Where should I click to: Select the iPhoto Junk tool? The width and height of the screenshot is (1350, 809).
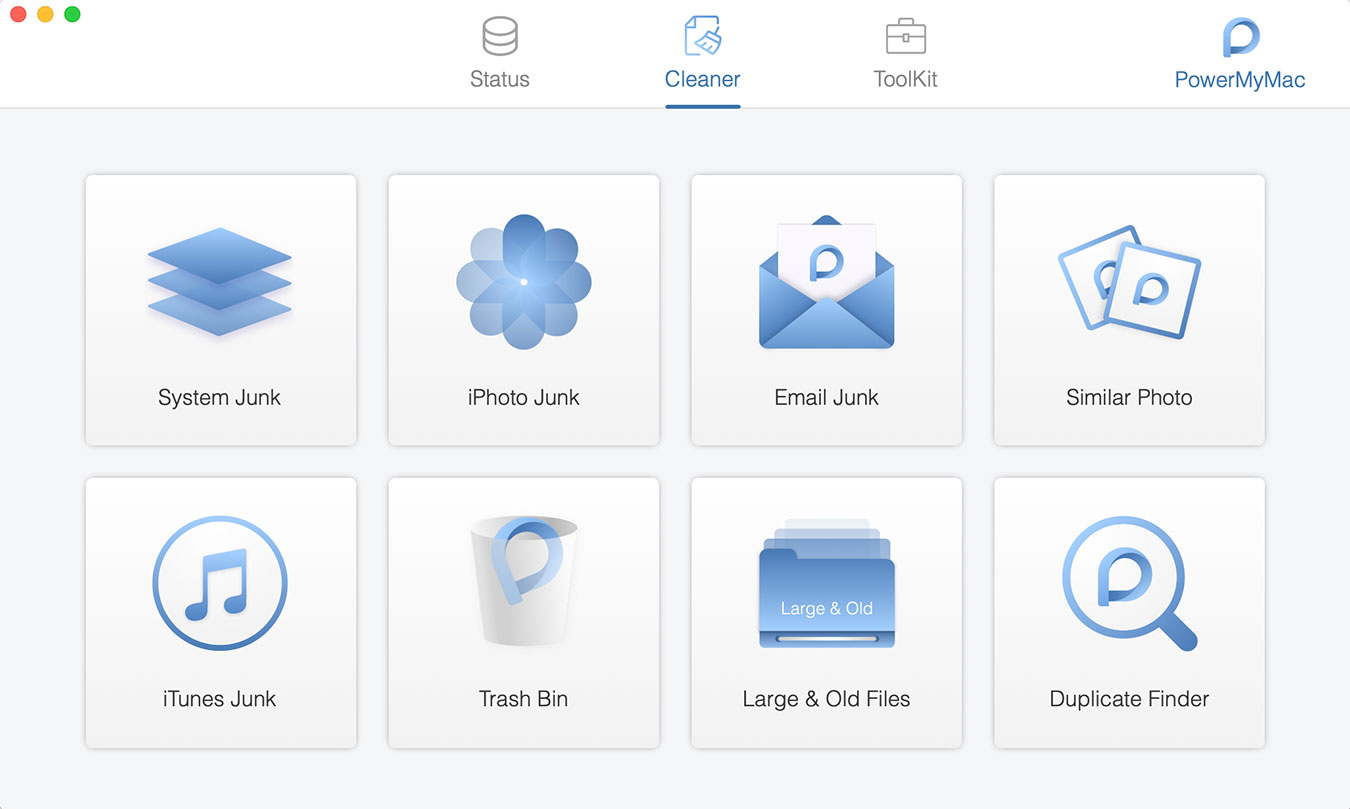[523, 310]
